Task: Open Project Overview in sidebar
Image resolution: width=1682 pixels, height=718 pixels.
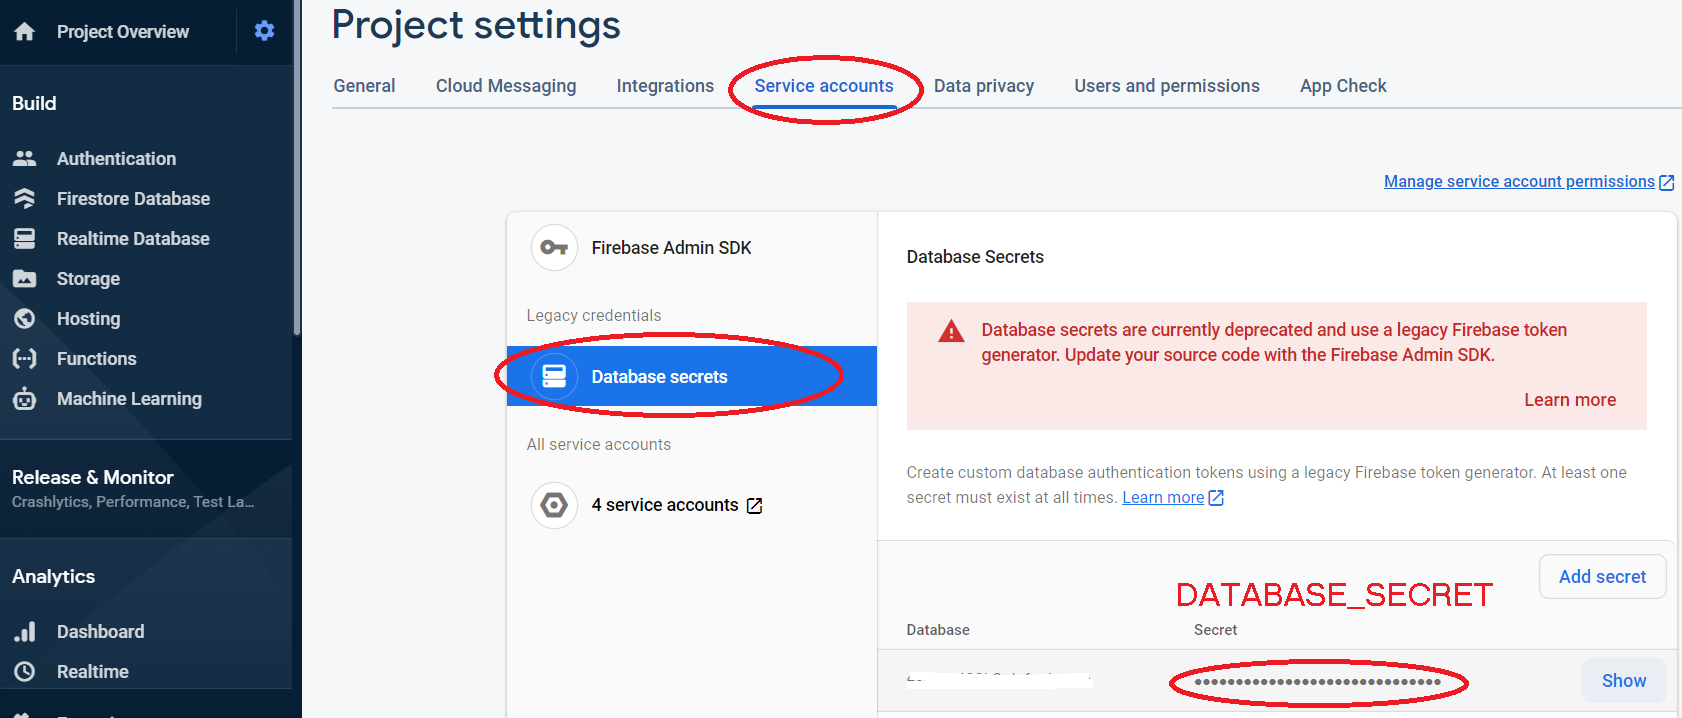Action: [123, 32]
